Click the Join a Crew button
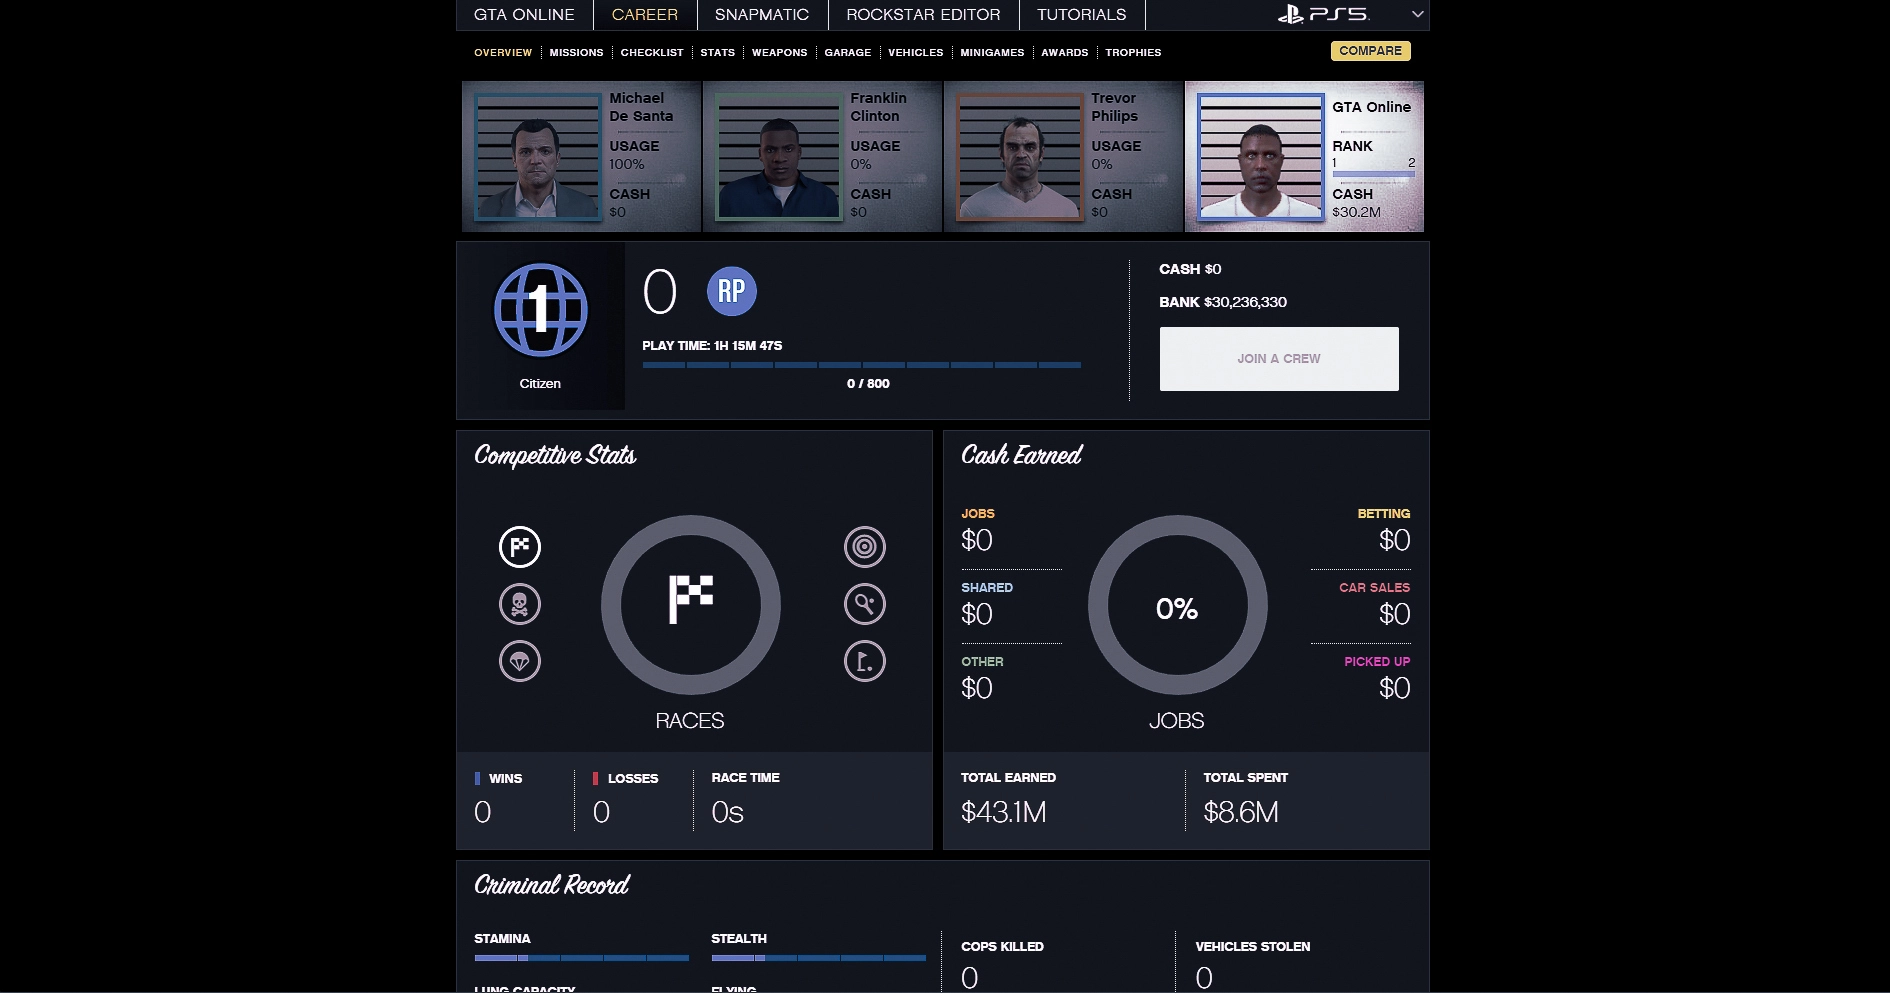 [1279, 359]
